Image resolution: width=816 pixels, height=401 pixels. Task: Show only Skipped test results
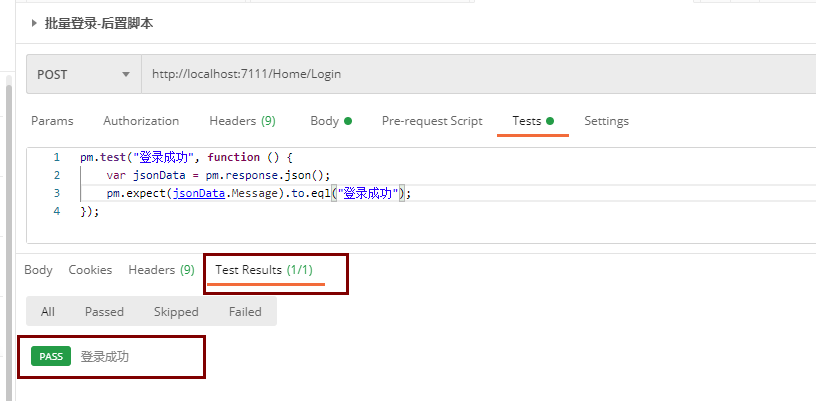176,312
